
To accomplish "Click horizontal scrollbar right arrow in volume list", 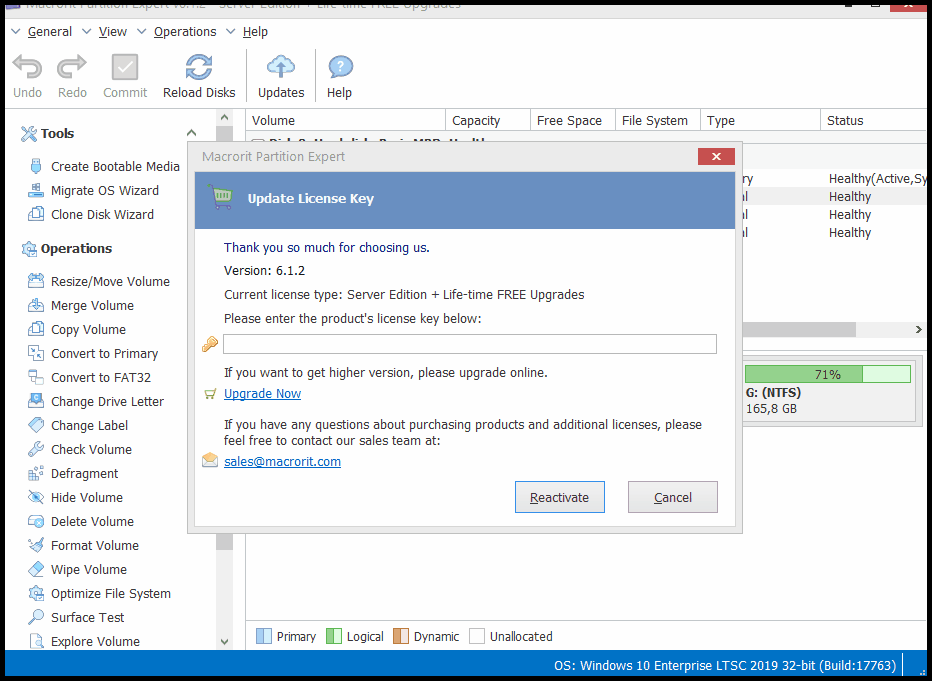I will 918,329.
